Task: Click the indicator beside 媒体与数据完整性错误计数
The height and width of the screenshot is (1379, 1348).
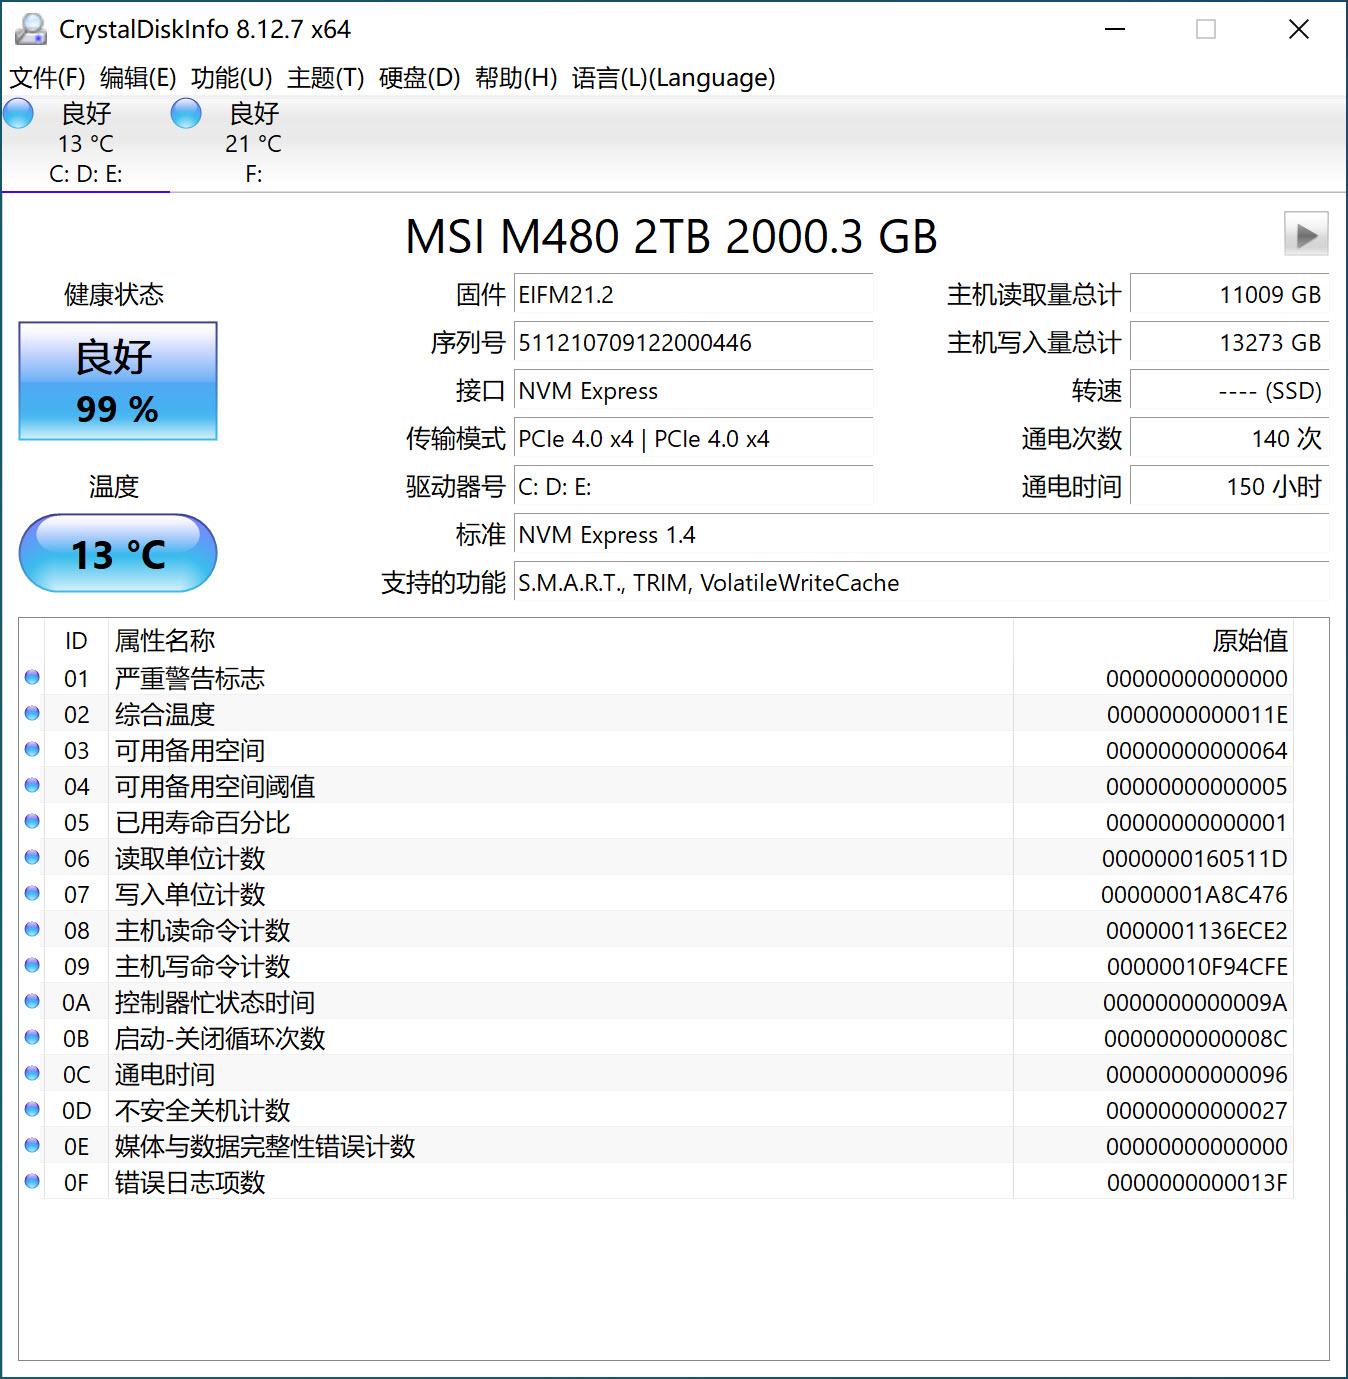Action: point(31,1145)
